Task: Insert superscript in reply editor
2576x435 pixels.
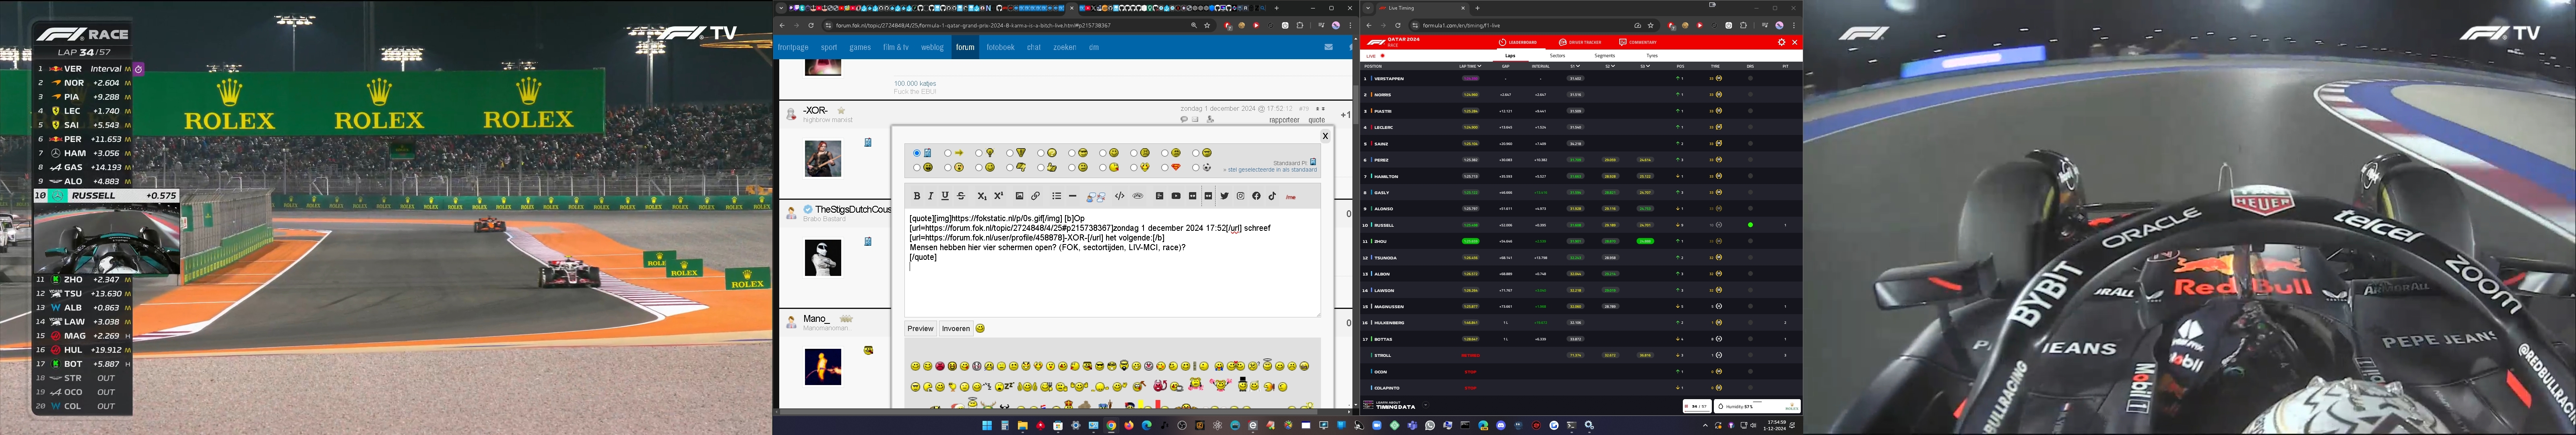Action: click(999, 196)
